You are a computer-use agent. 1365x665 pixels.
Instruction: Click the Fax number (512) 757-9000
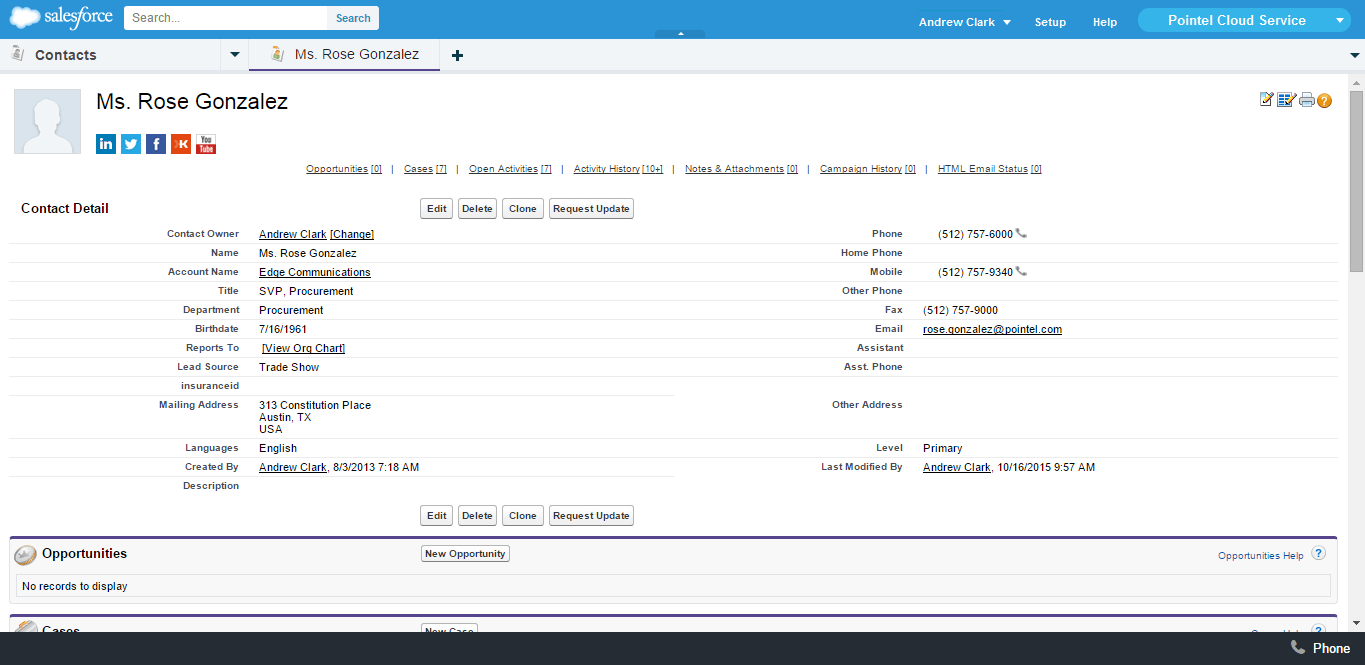960,310
